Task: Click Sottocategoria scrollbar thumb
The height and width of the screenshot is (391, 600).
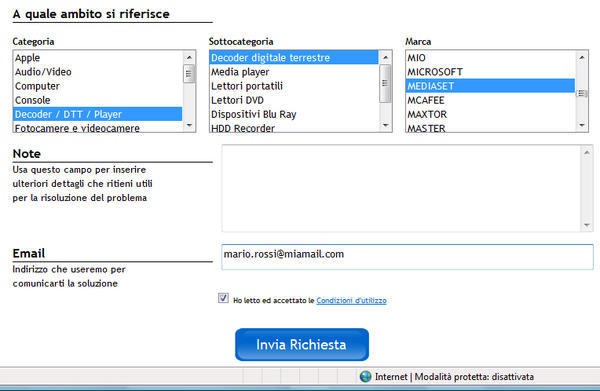Action: (385, 83)
